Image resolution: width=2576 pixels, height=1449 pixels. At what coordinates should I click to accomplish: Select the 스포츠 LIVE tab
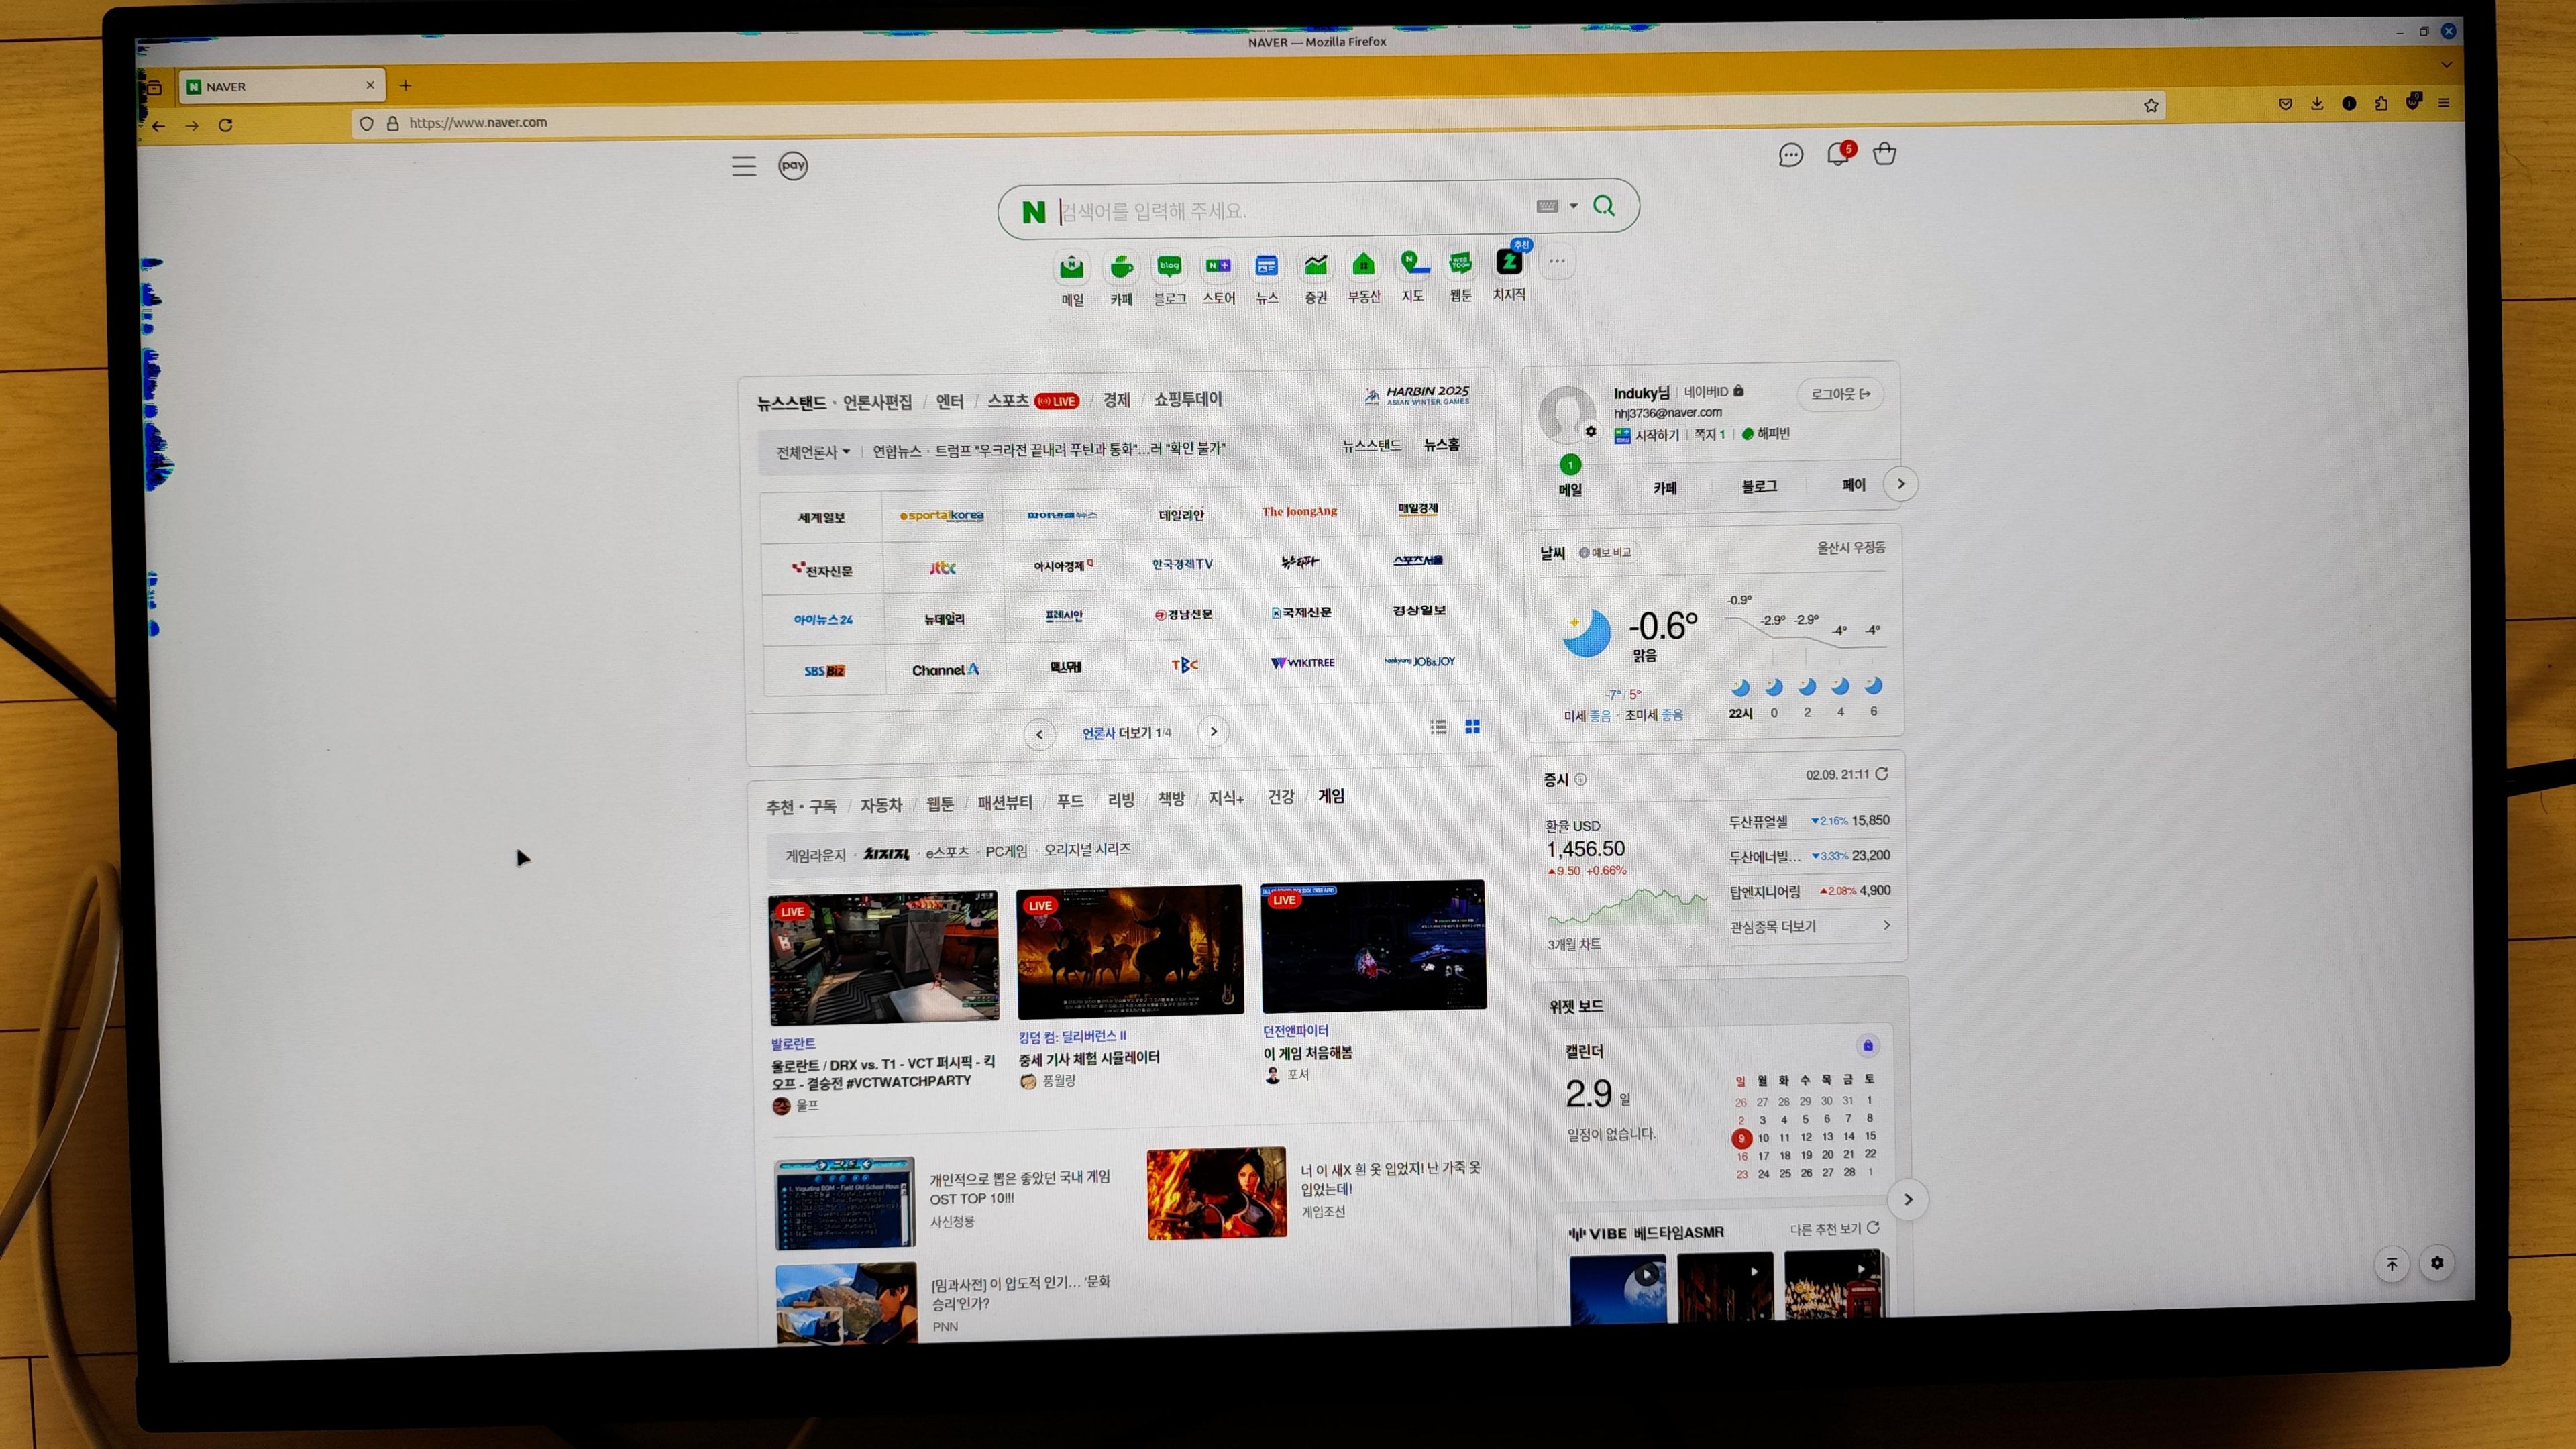[x=1033, y=400]
